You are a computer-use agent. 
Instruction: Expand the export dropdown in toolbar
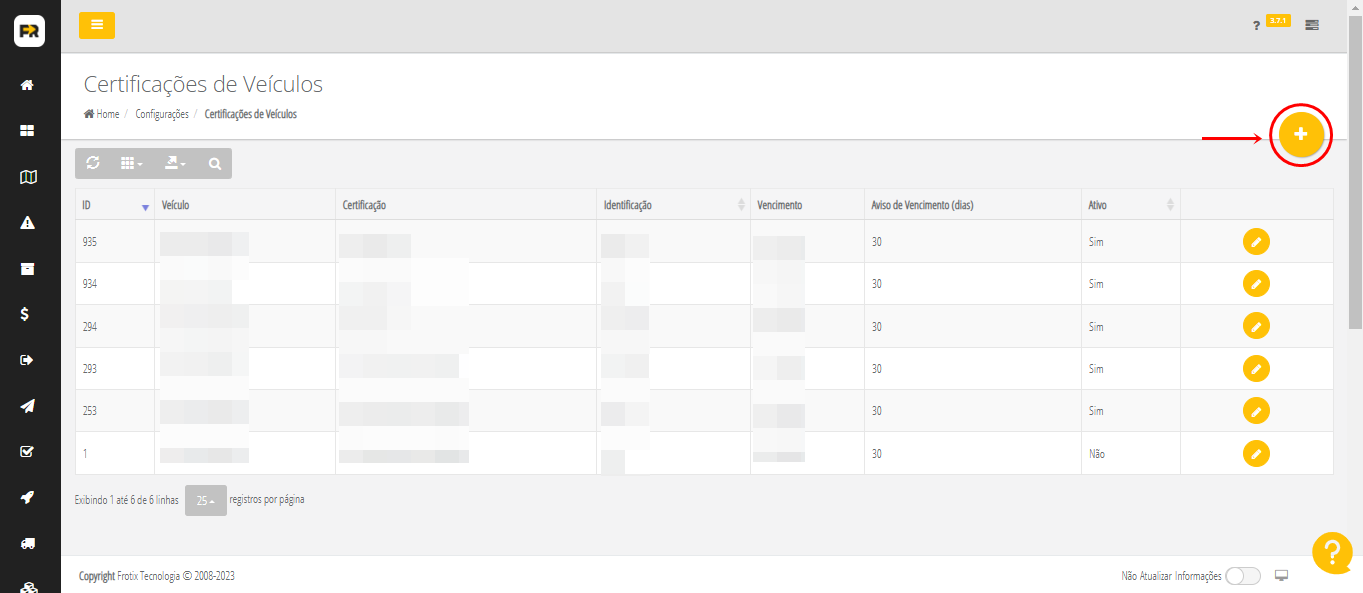click(175, 163)
